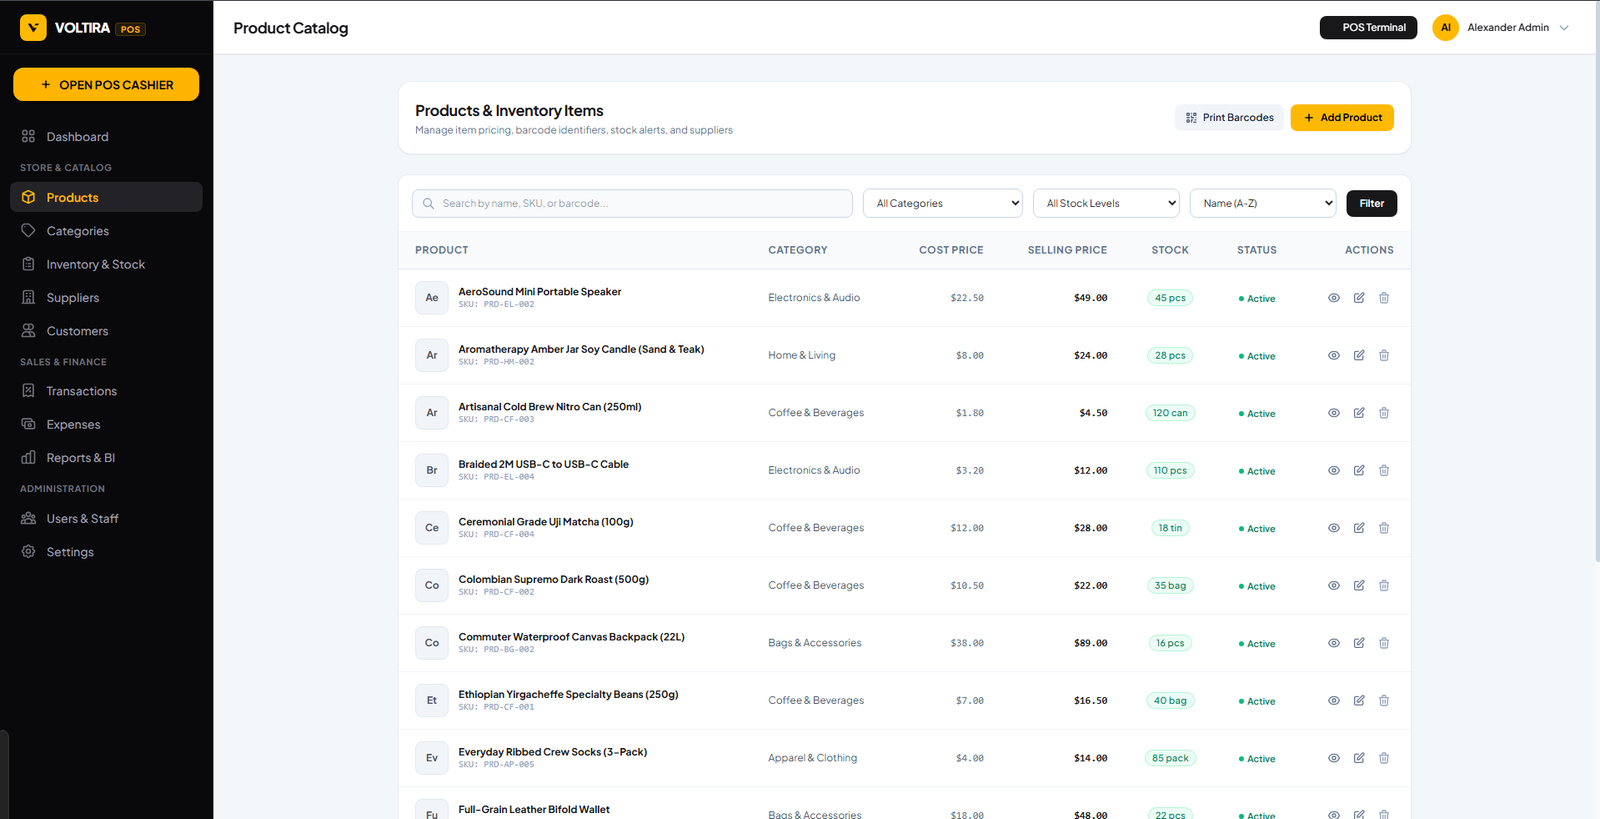View the Artisanal Cold Brew Nitro Can
The width and height of the screenshot is (1600, 819).
pyautogui.click(x=1334, y=413)
